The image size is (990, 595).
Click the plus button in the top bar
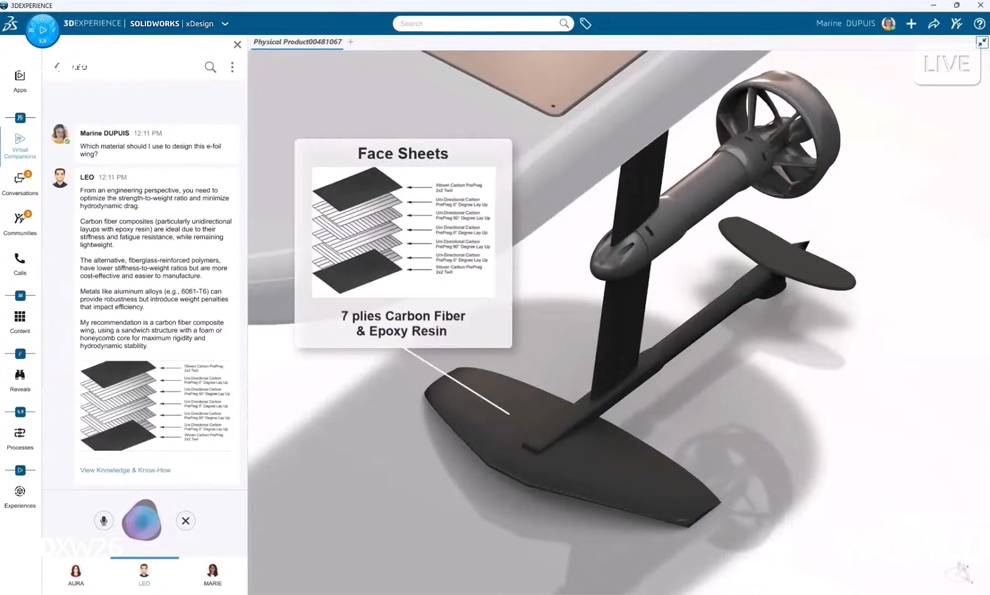click(911, 23)
